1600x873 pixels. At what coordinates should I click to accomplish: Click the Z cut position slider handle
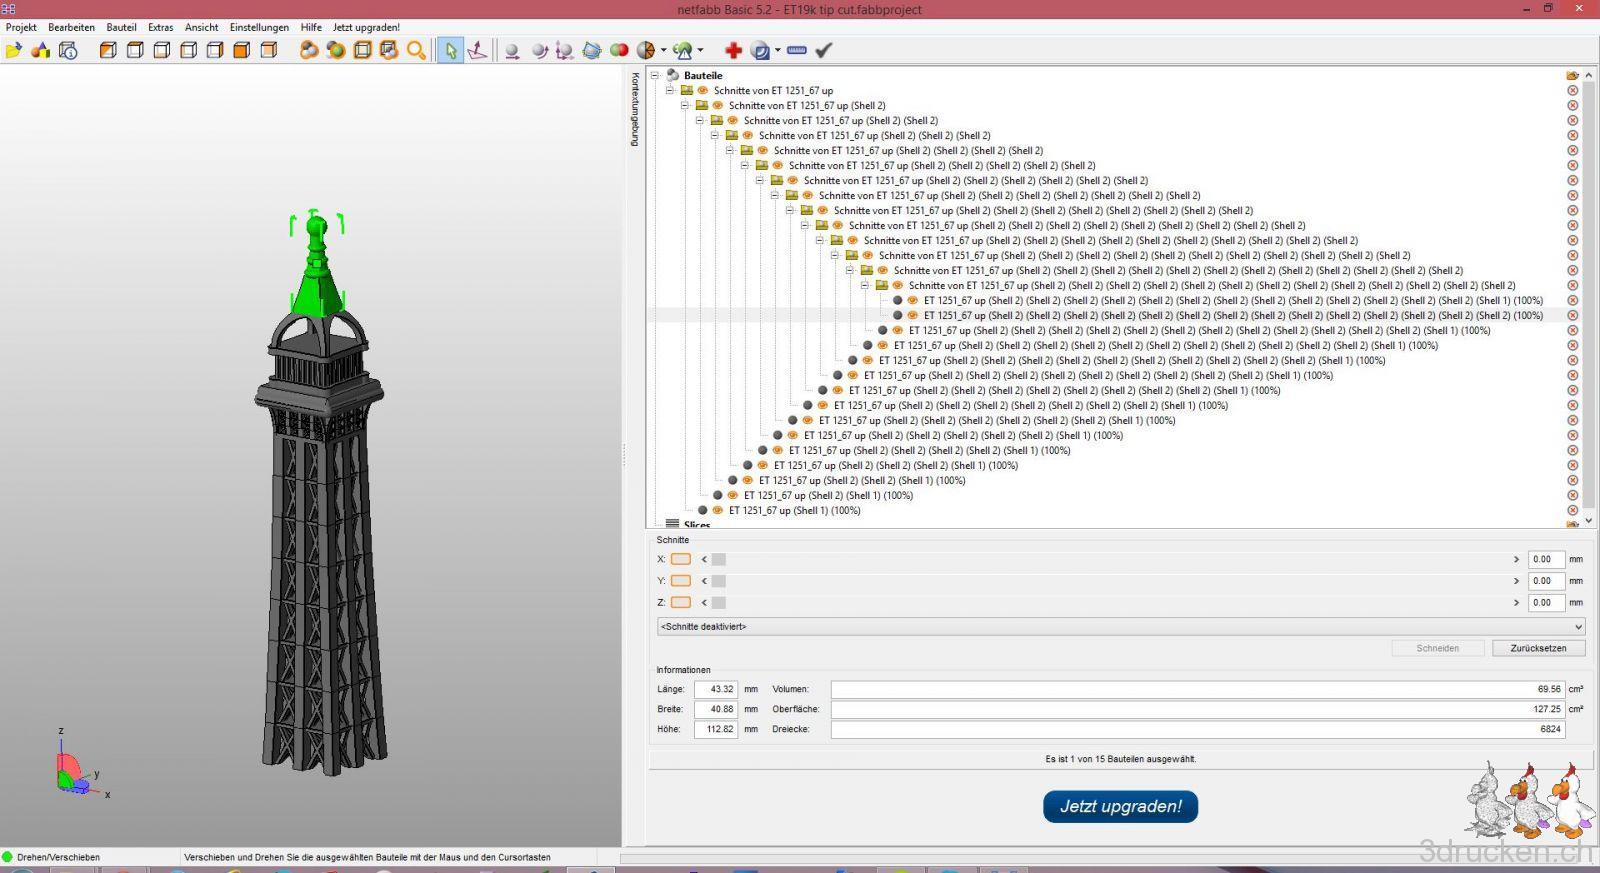pos(719,603)
